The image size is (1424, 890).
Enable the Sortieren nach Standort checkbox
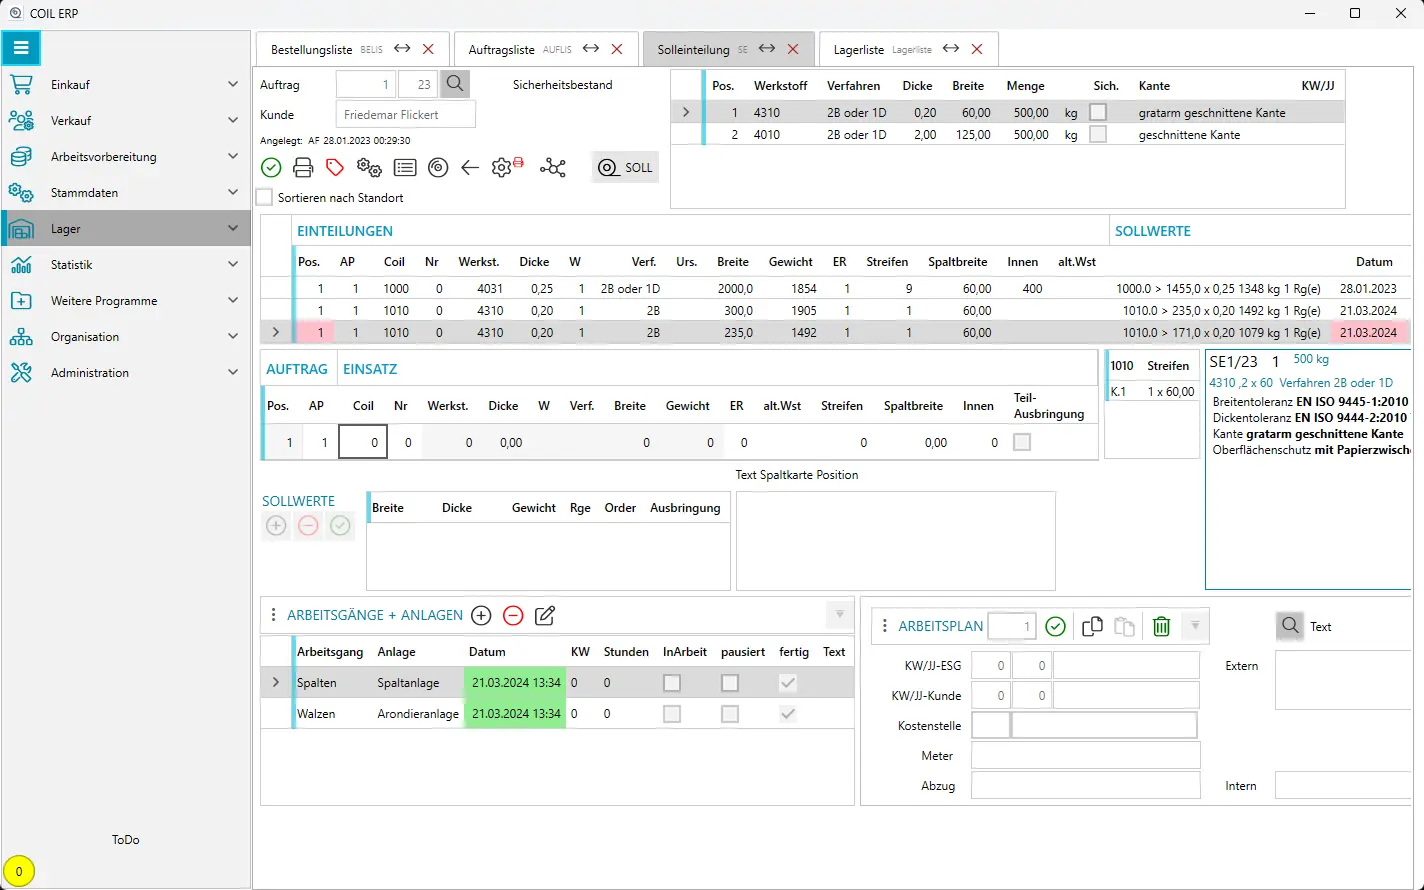[x=264, y=197]
